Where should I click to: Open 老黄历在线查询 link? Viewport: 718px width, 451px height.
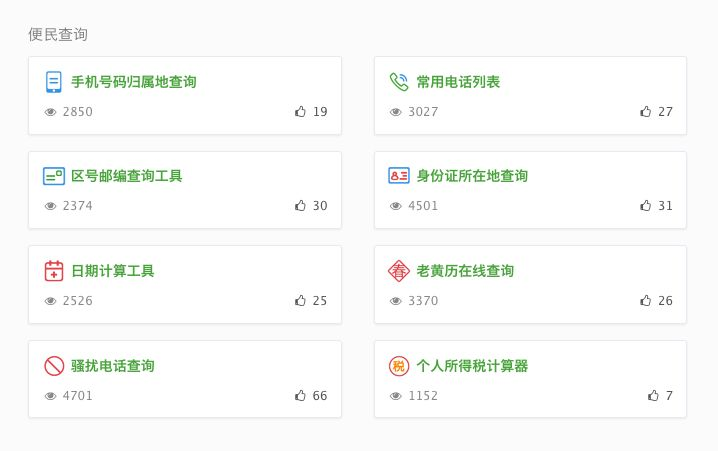coord(465,271)
